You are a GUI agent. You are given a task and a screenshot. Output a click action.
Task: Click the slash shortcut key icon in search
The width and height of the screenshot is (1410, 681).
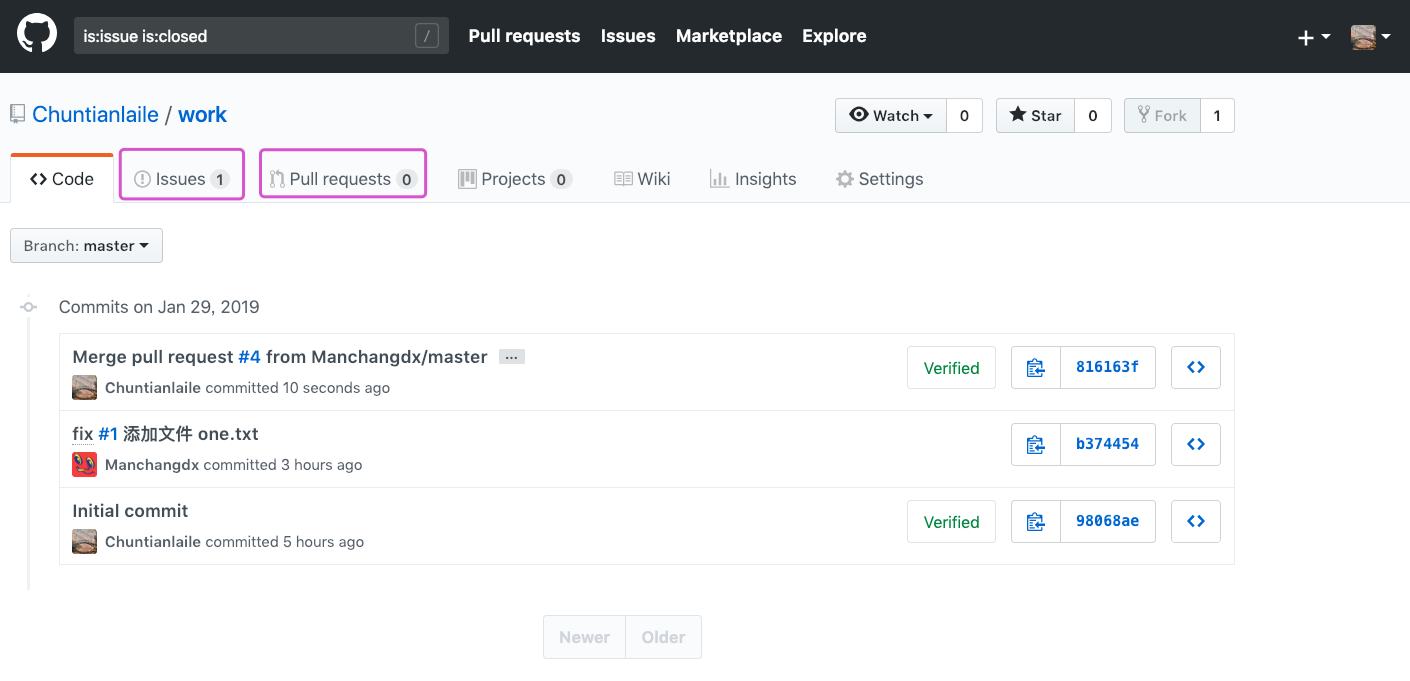coord(427,36)
